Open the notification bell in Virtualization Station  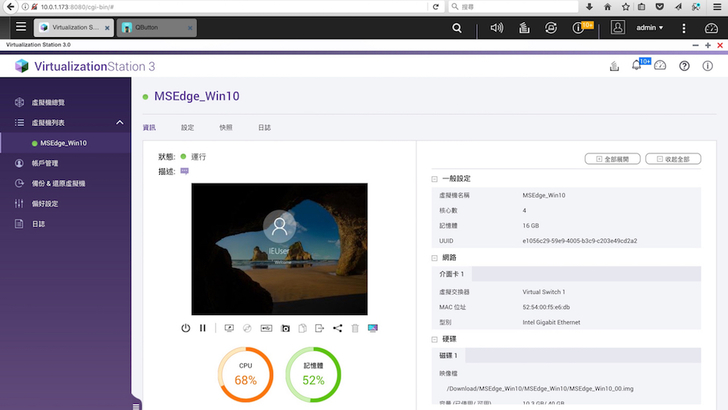[636, 66]
